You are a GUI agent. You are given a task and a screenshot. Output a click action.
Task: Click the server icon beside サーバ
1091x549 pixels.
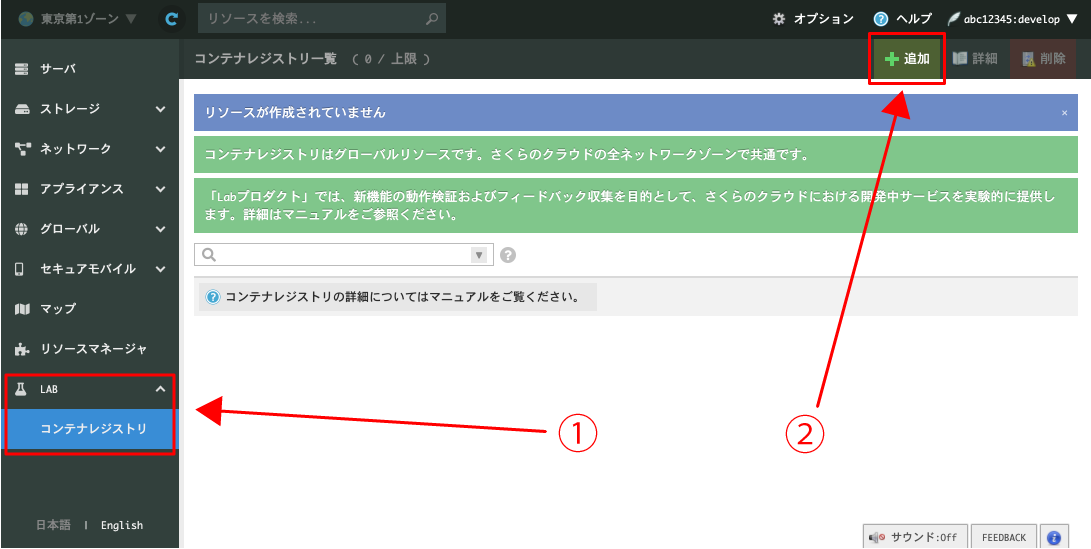click(x=22, y=69)
